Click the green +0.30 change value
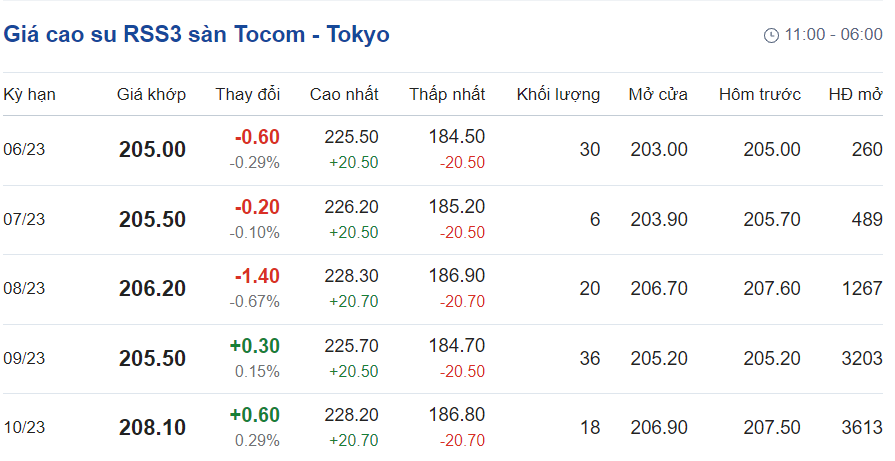Image resolution: width=895 pixels, height=461 pixels. pos(255,346)
